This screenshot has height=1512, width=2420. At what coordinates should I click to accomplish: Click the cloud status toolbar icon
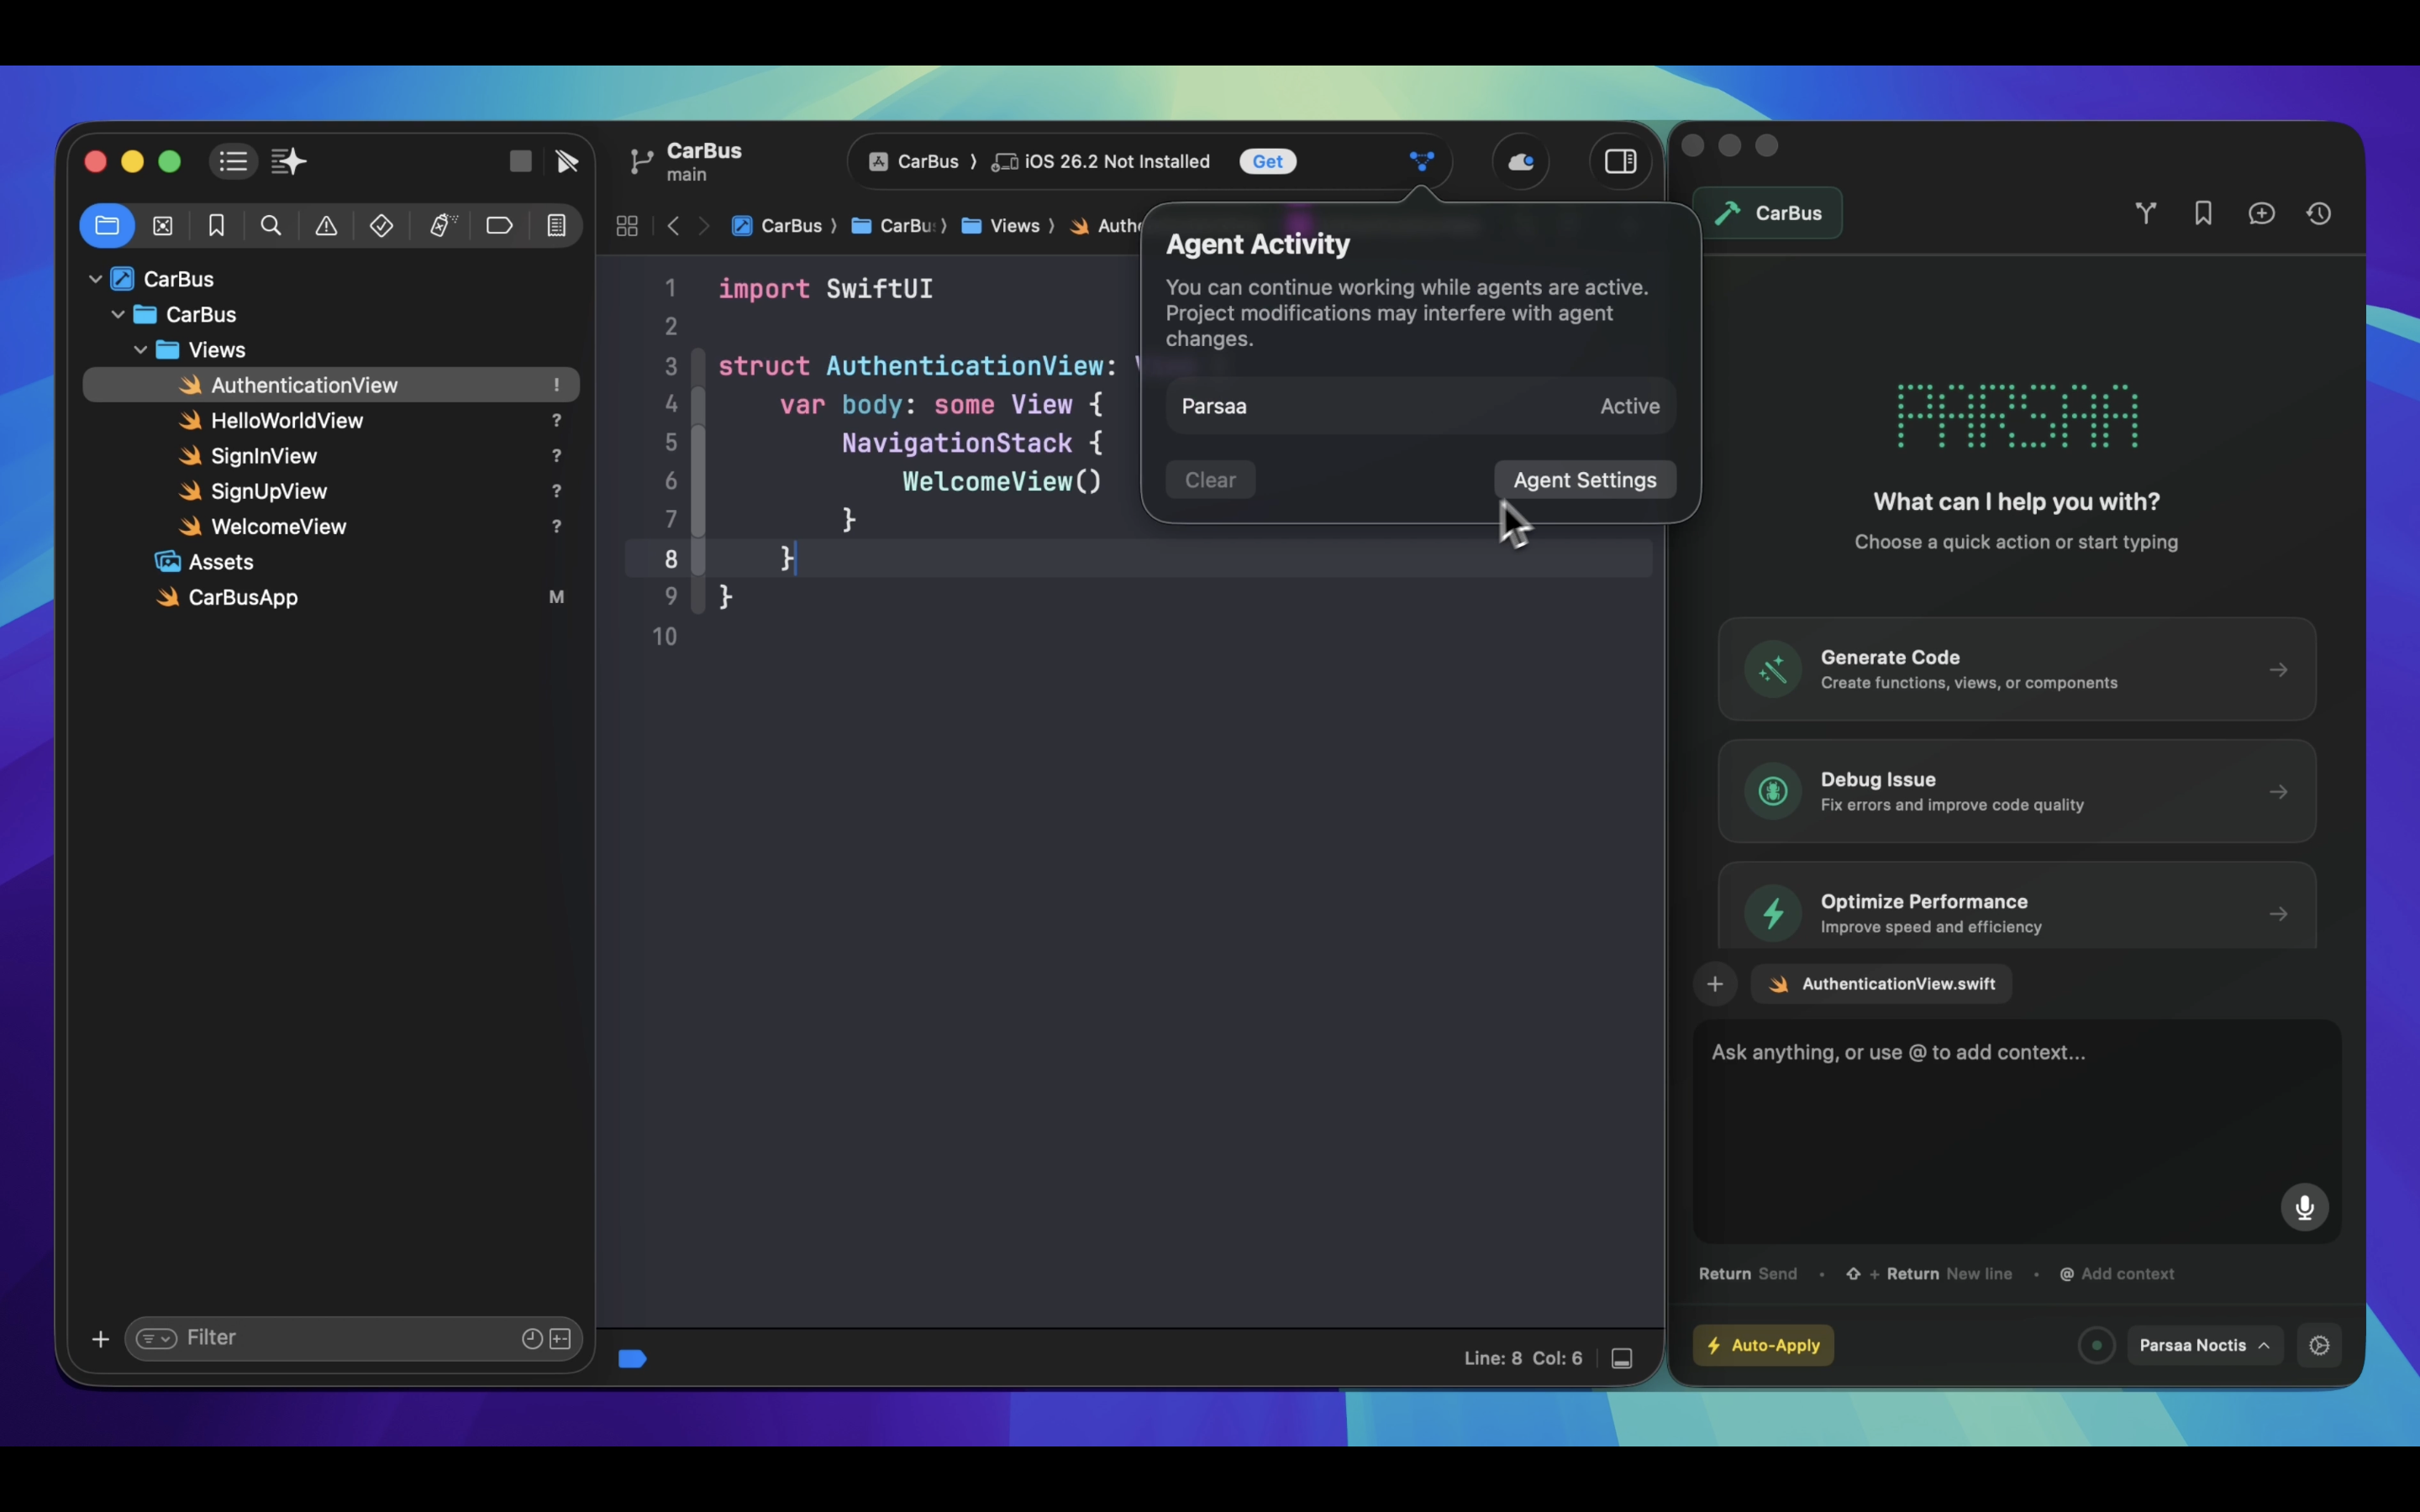1521,162
